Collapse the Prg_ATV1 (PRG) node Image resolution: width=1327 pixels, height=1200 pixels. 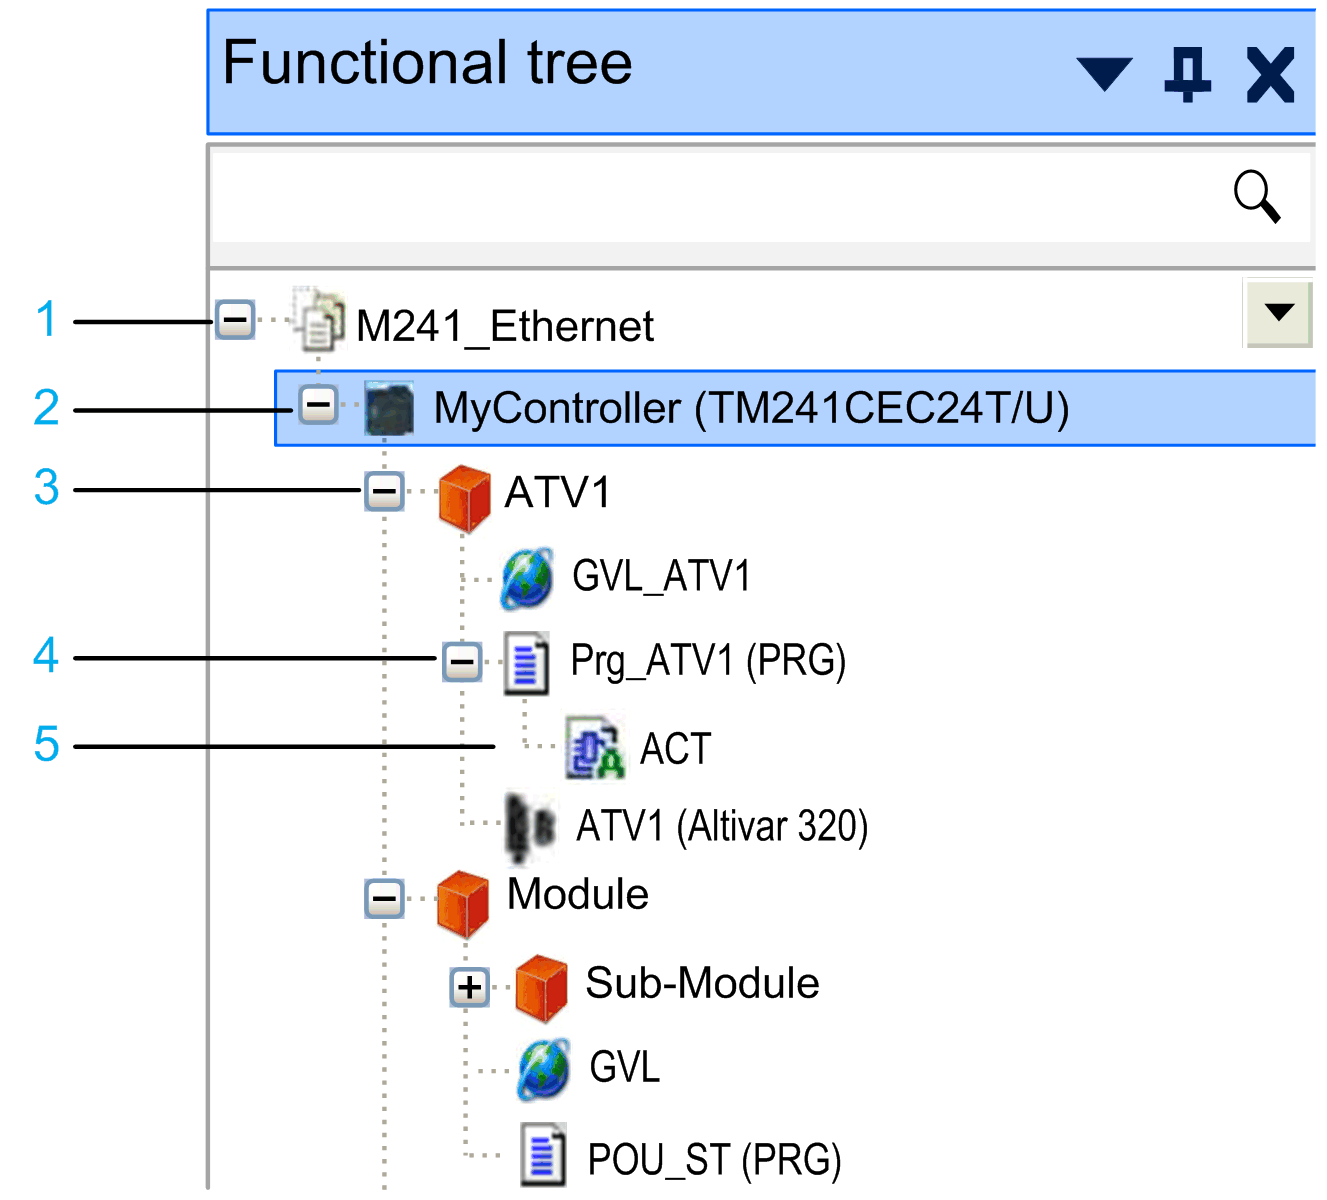[x=460, y=662]
